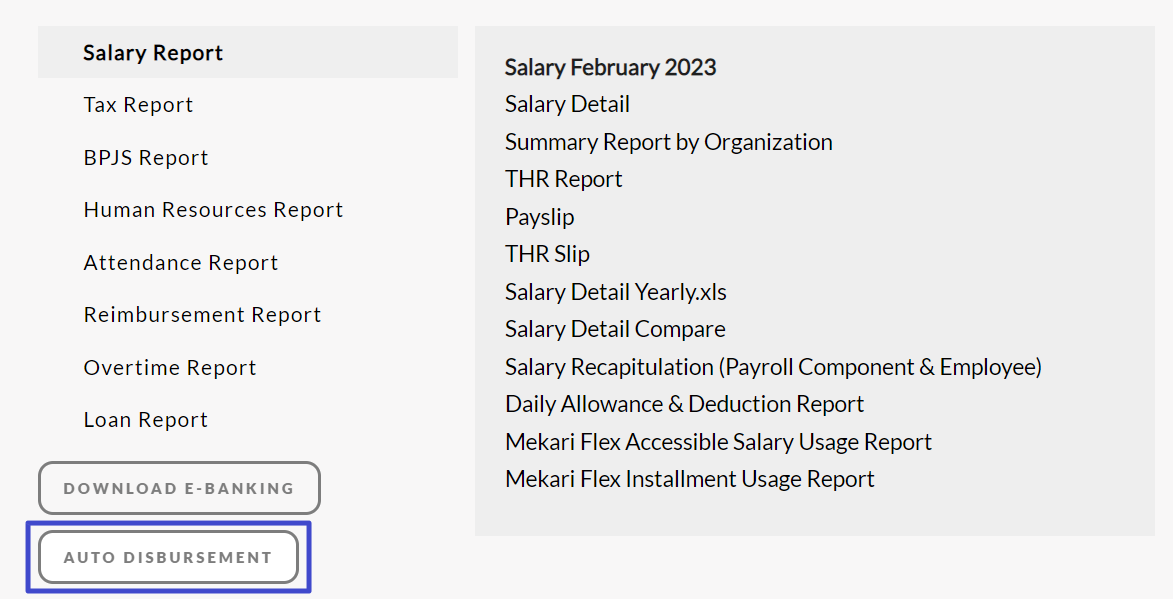Open Summary Report by Organization
1173x599 pixels.
click(669, 142)
